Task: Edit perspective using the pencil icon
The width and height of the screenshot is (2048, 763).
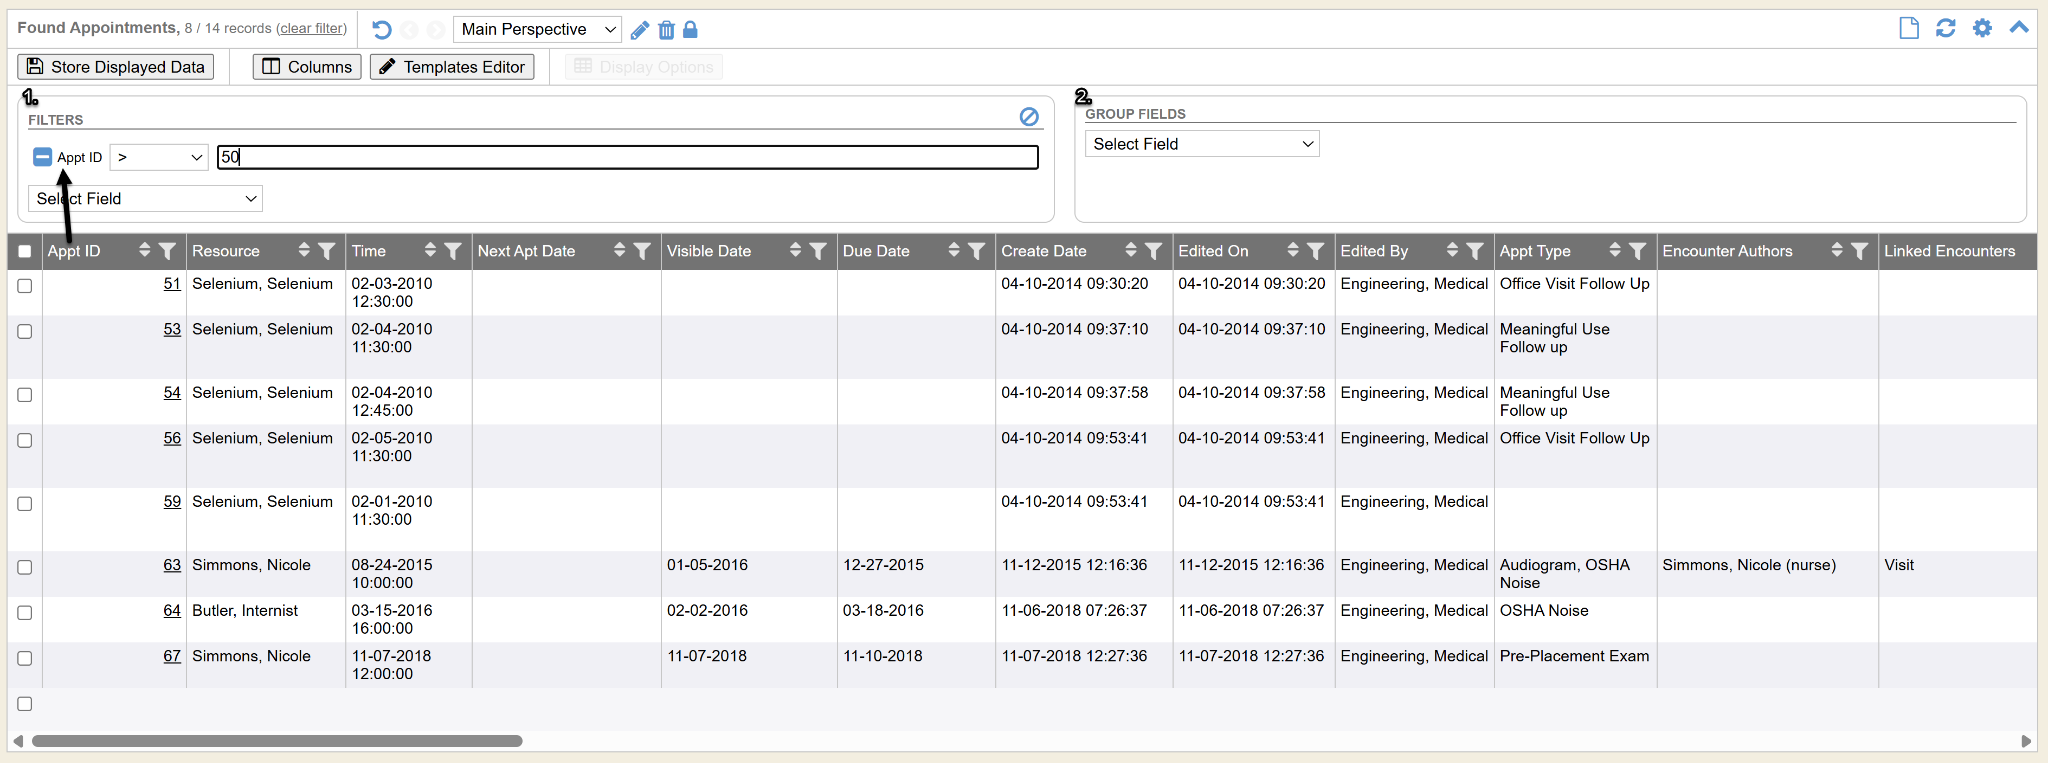Action: click(x=640, y=30)
